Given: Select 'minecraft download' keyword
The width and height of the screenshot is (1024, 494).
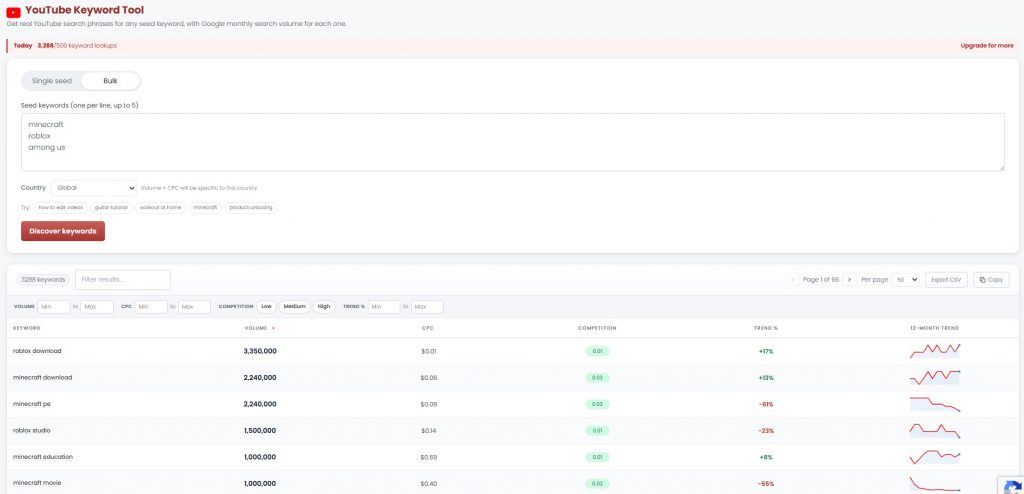Looking at the screenshot, I should click(42, 378).
